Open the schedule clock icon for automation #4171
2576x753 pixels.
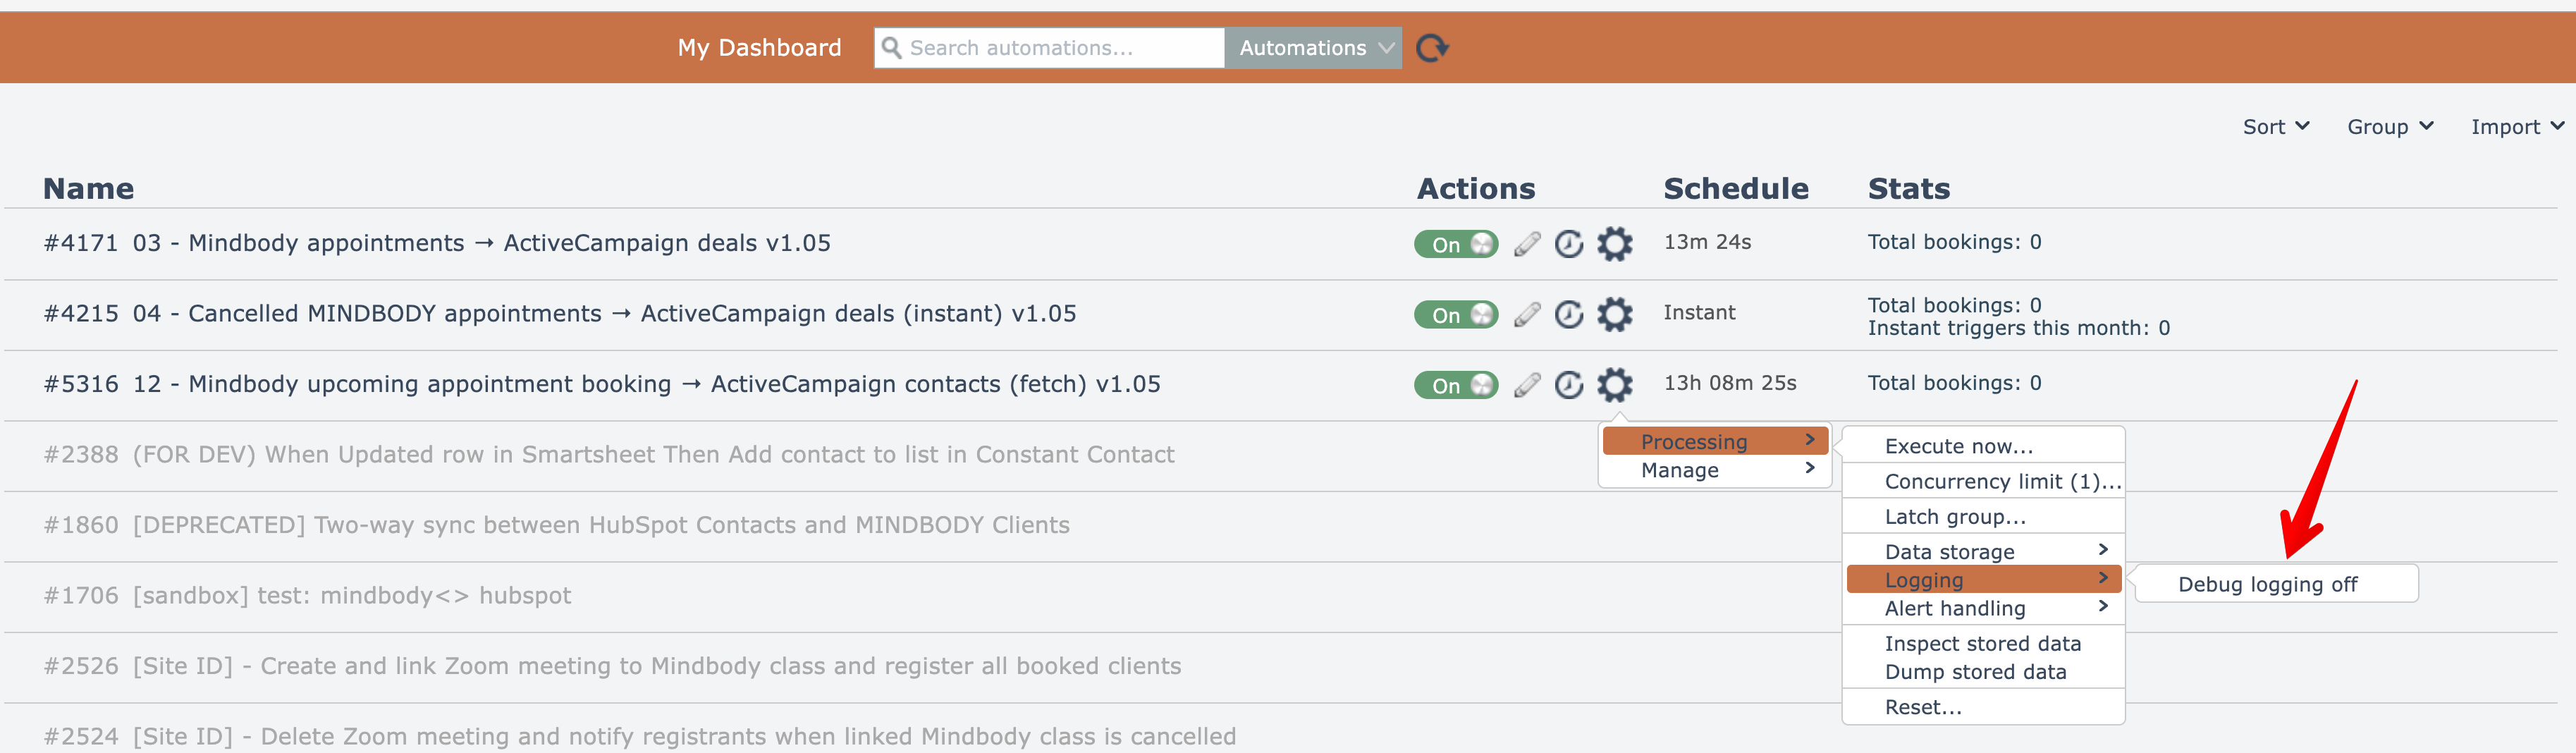coord(1569,244)
